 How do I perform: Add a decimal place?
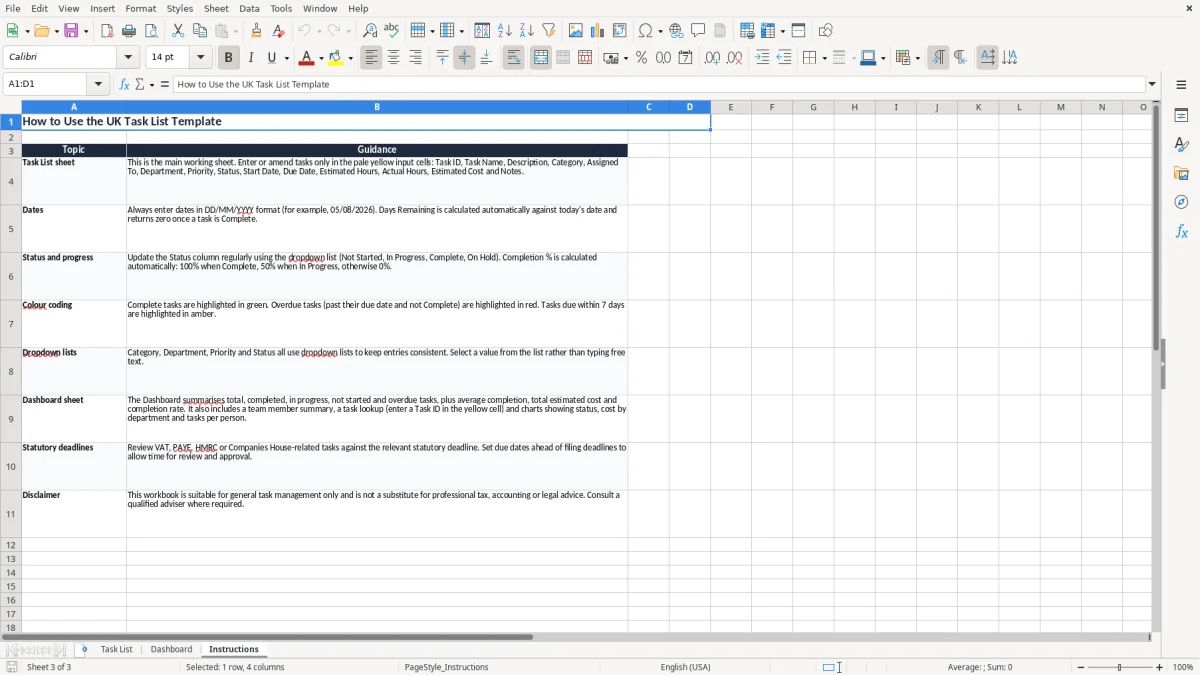(x=712, y=58)
